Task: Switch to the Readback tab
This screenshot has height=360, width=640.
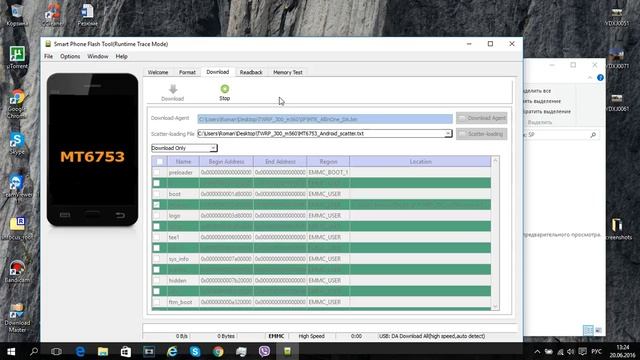Action: [251, 72]
